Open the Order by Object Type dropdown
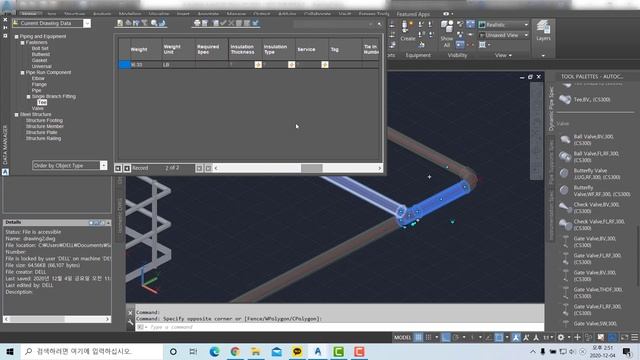Image resolution: width=640 pixels, height=360 pixels. (x=103, y=165)
